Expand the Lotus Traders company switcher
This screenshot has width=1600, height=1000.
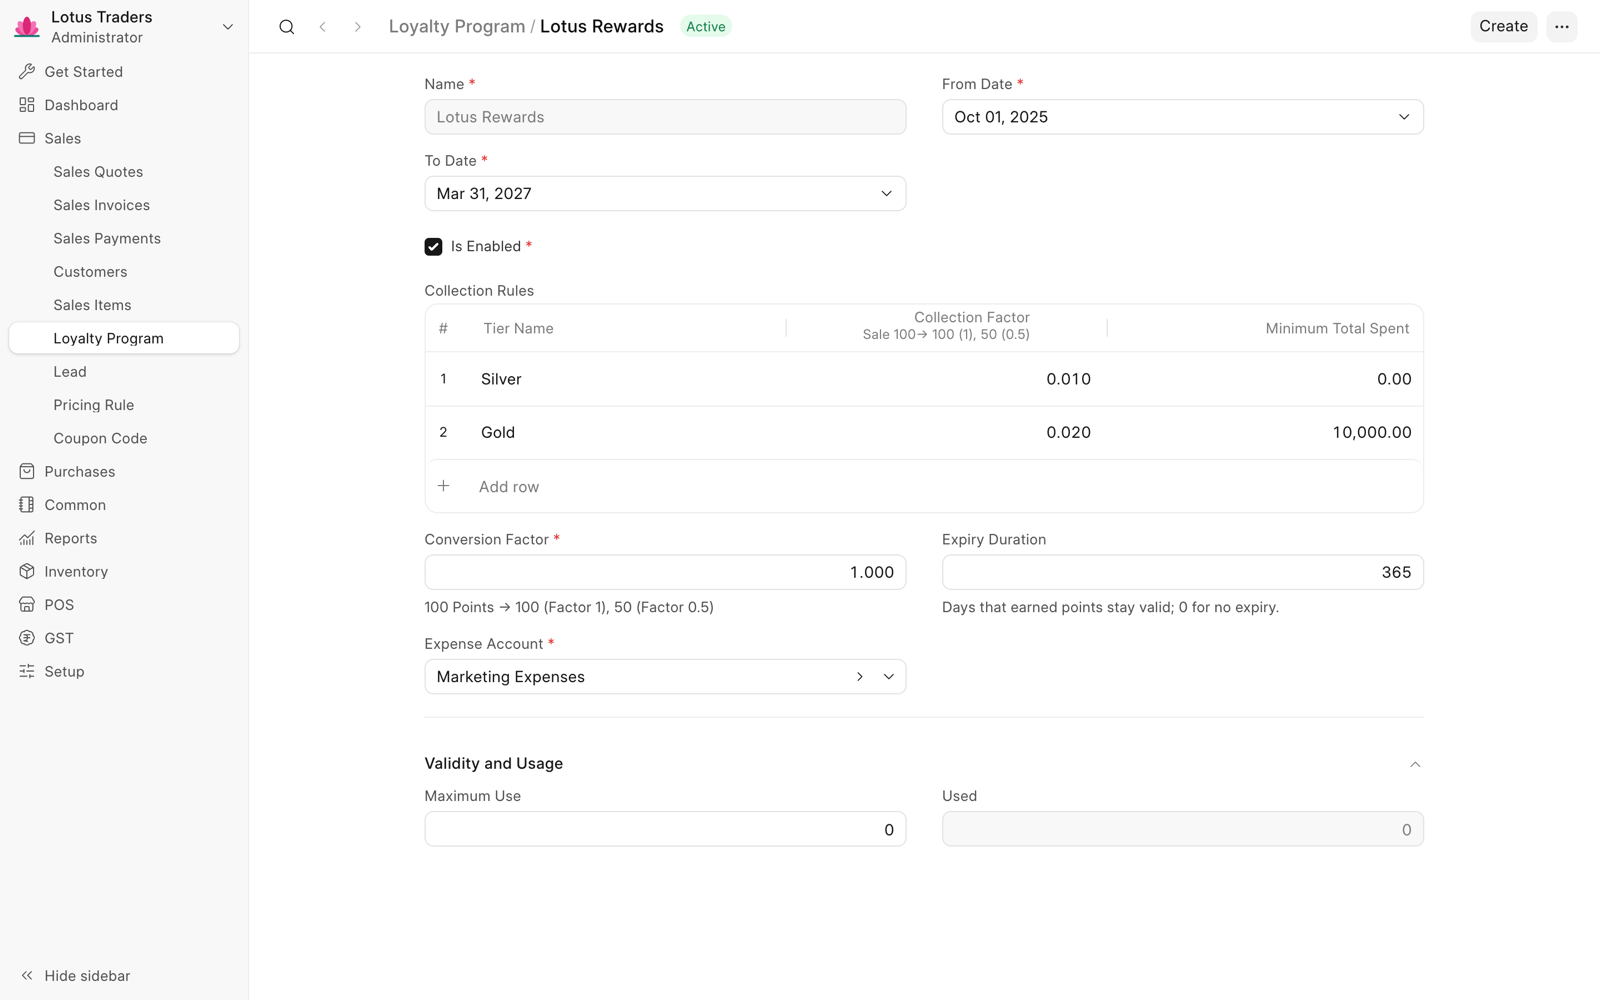228,27
